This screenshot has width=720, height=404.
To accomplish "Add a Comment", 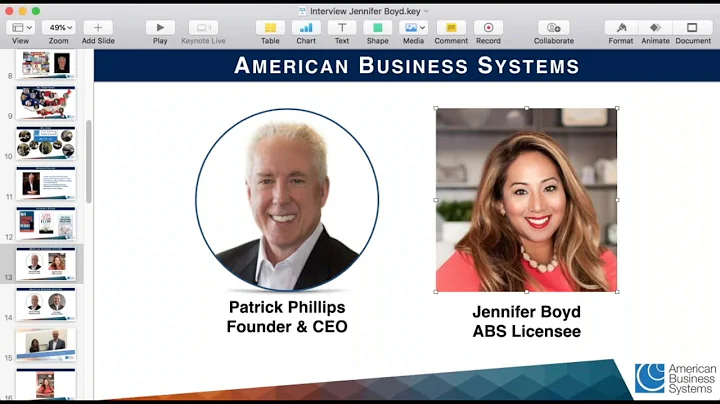I will [451, 28].
